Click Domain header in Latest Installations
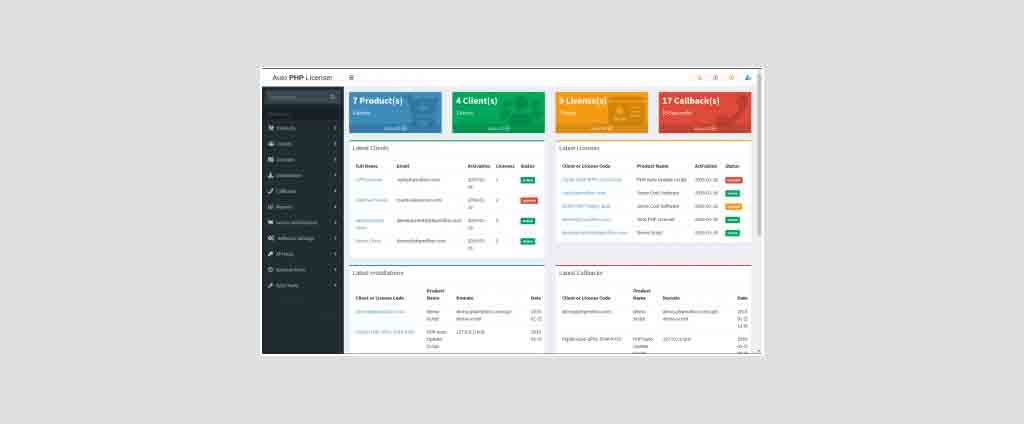Image resolution: width=1024 pixels, height=424 pixels. point(464,298)
